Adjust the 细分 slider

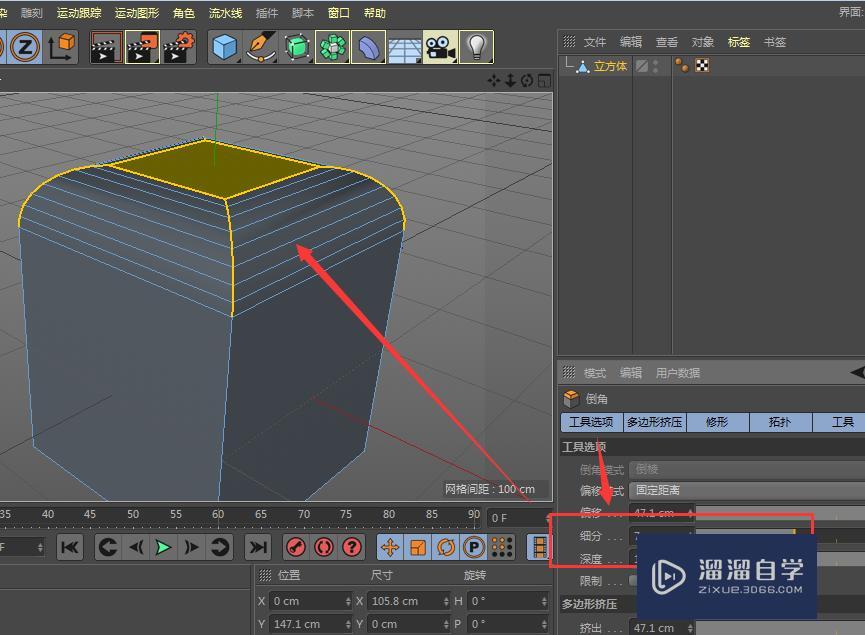[x=780, y=535]
